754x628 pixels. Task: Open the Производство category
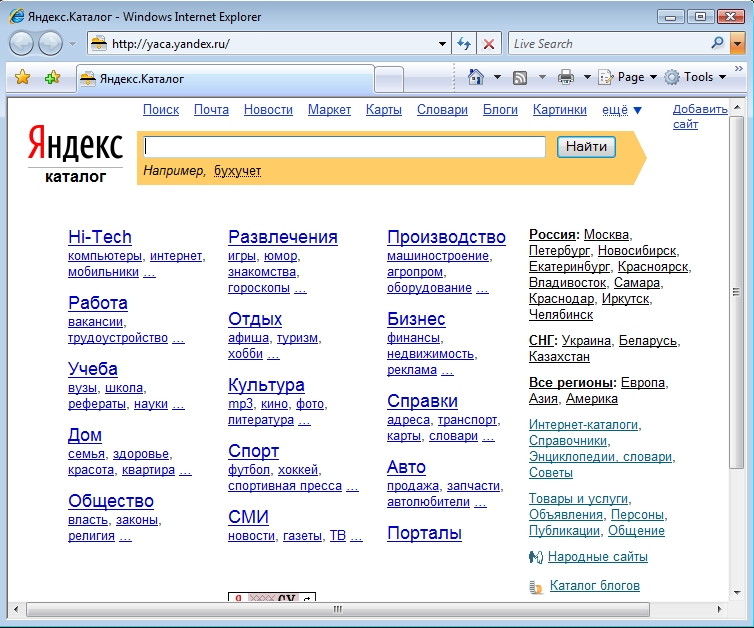click(x=446, y=237)
